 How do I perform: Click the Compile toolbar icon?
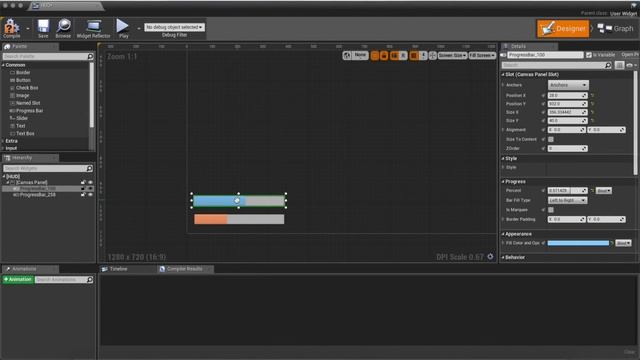click(x=11, y=28)
